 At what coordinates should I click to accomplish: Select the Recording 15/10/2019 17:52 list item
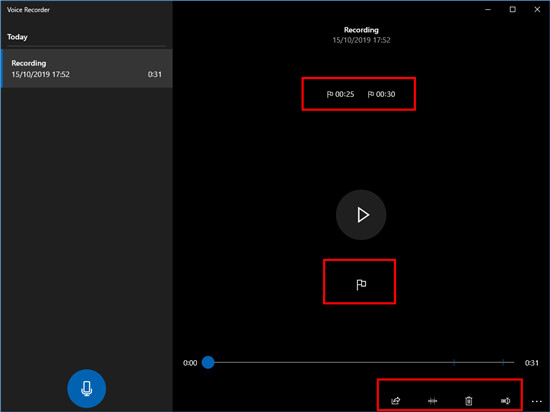tap(87, 68)
